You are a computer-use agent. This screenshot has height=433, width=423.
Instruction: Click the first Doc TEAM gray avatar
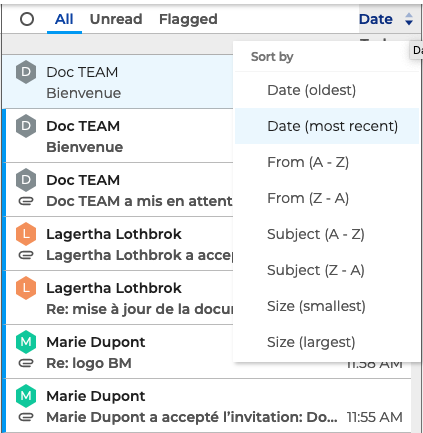click(x=26, y=72)
